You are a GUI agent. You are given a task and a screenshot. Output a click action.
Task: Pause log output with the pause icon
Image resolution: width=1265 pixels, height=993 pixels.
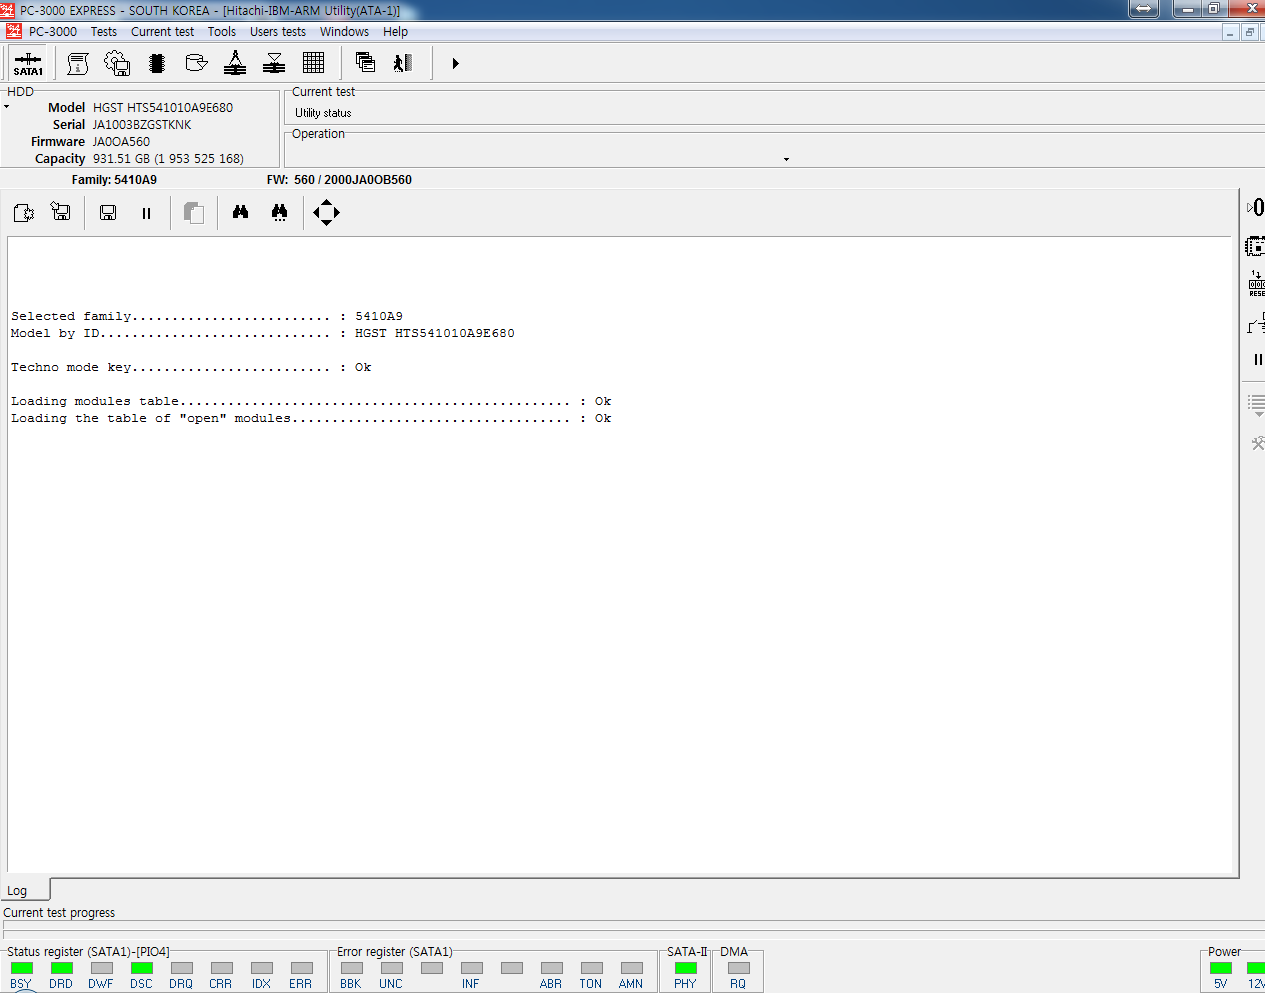pyautogui.click(x=146, y=213)
